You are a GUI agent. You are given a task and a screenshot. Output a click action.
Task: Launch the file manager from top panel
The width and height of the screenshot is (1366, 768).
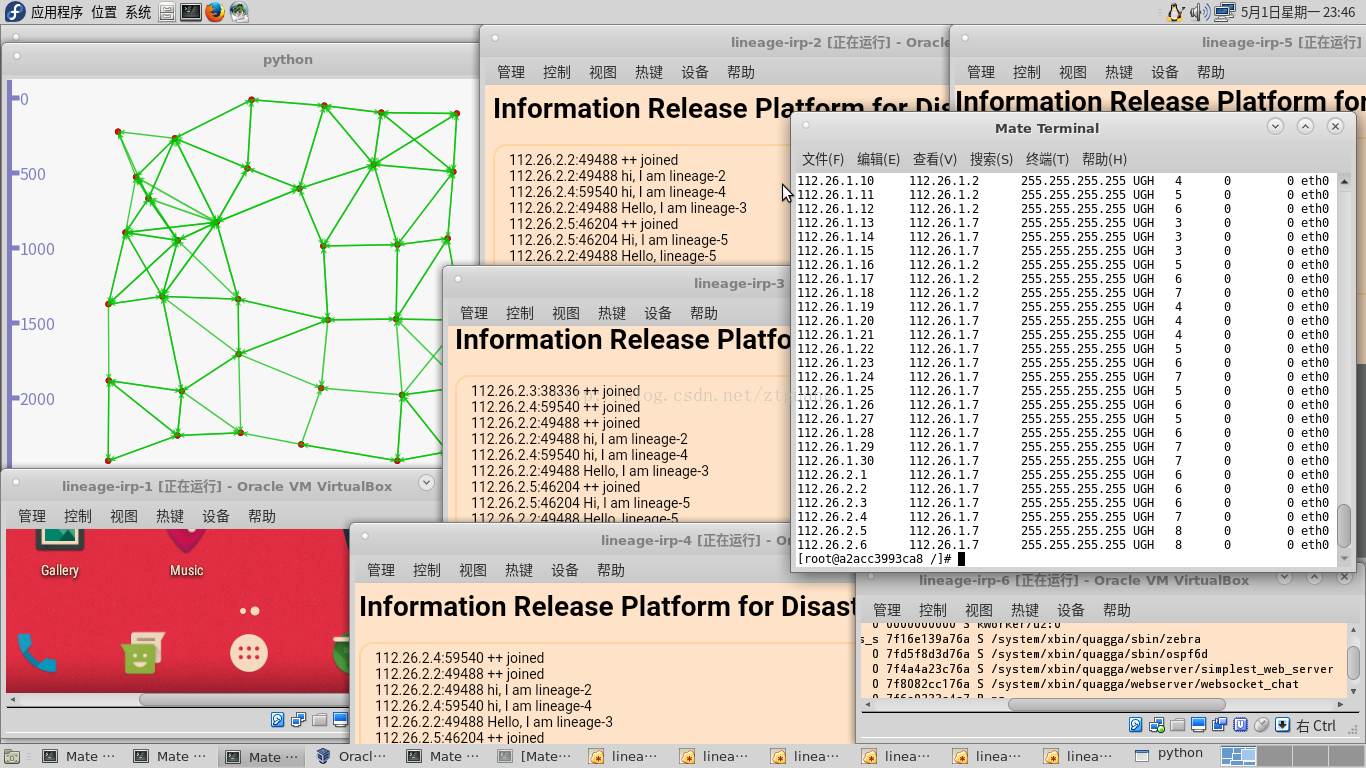(x=167, y=12)
